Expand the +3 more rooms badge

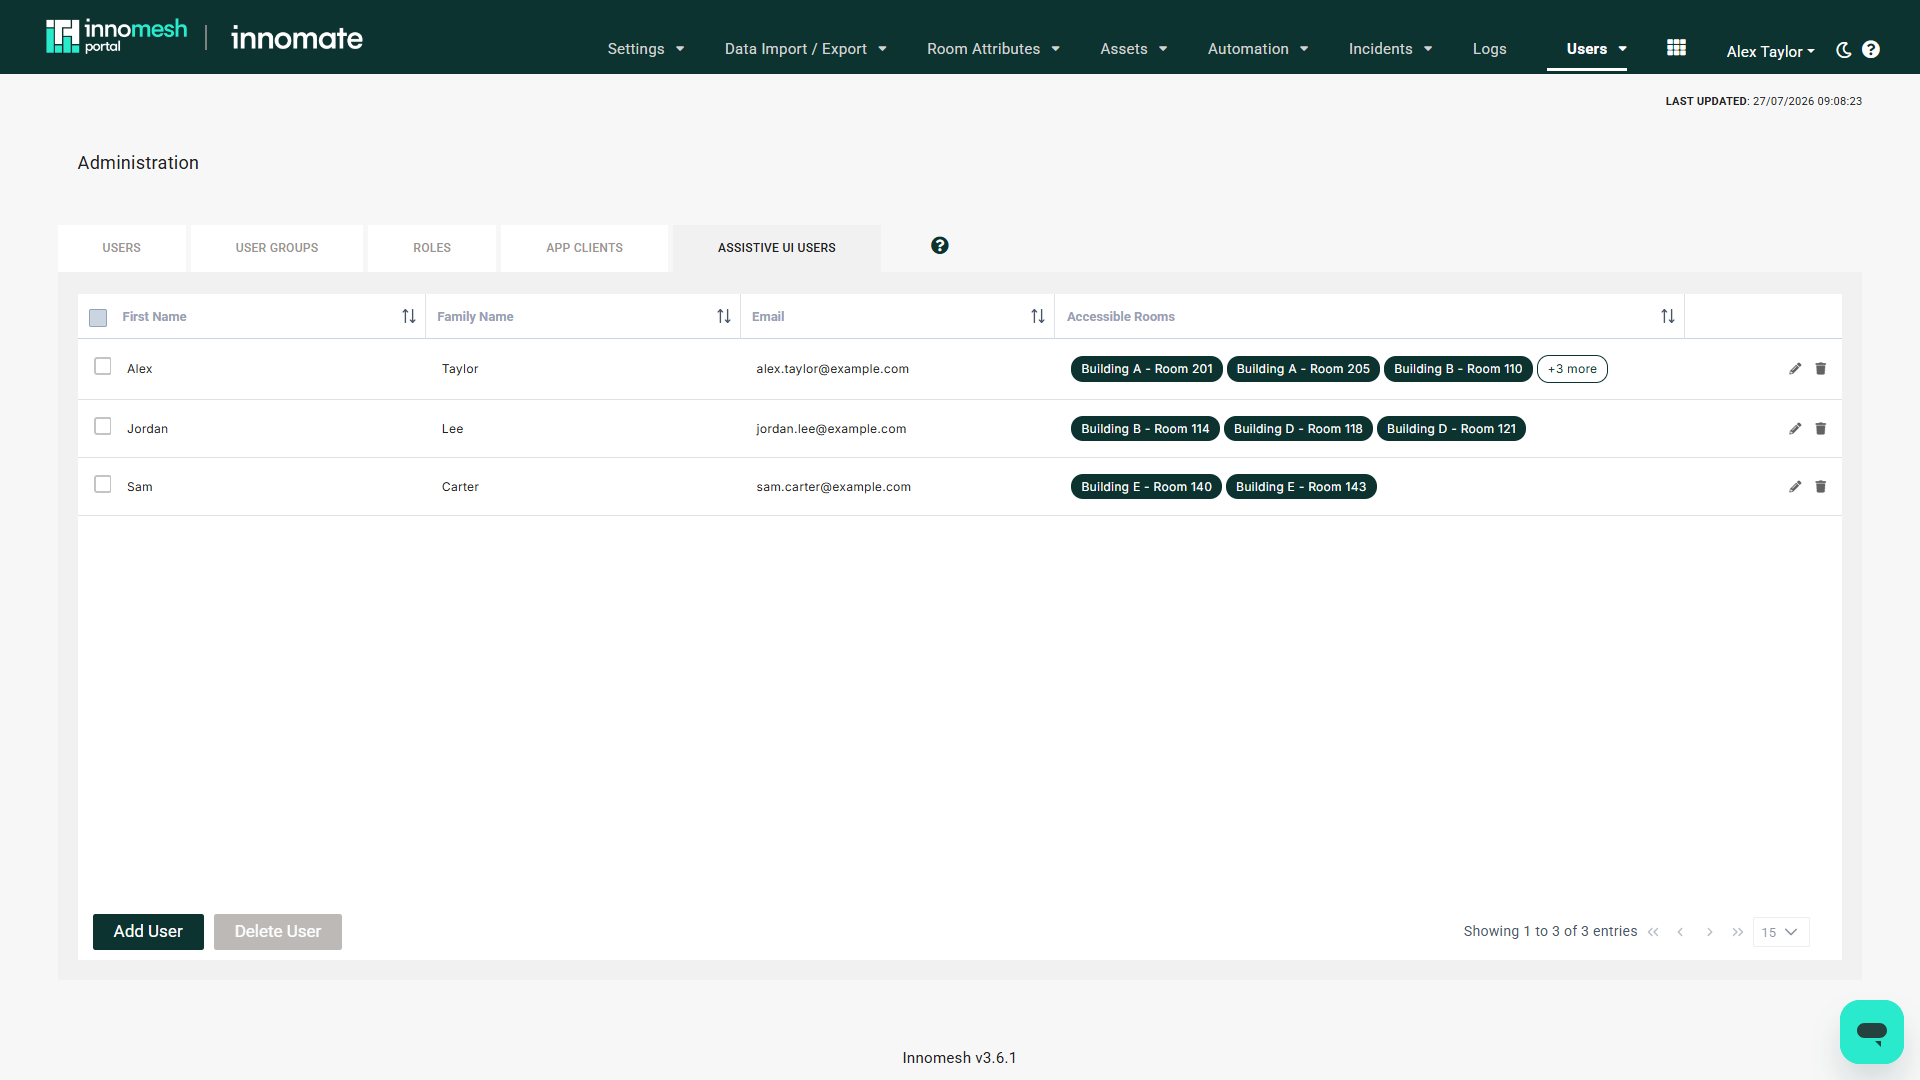pos(1572,369)
